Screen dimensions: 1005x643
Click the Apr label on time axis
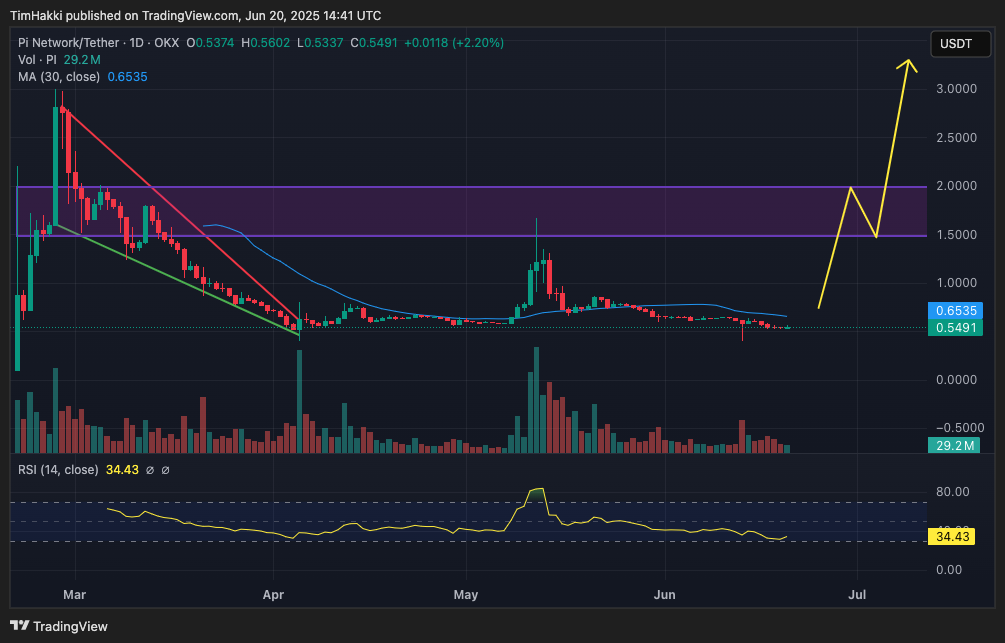pyautogui.click(x=273, y=595)
